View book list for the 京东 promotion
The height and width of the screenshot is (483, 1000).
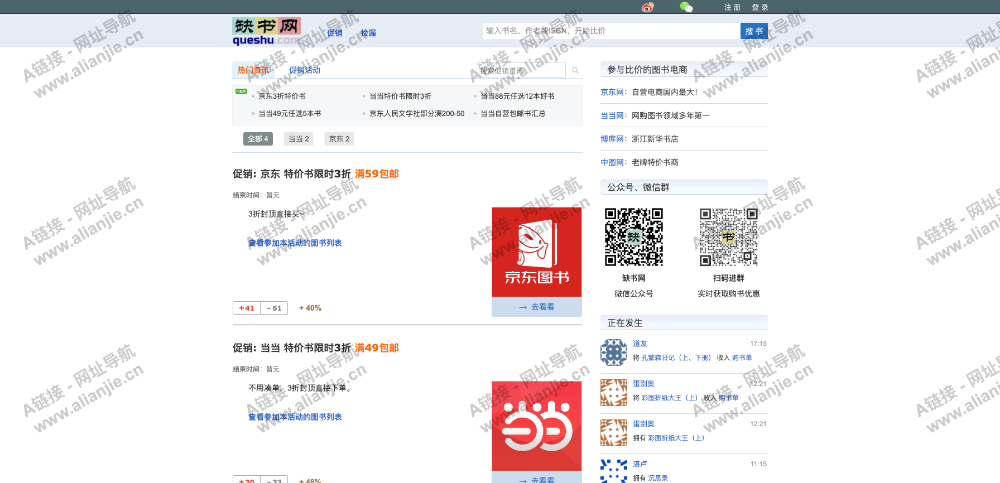pyautogui.click(x=295, y=243)
